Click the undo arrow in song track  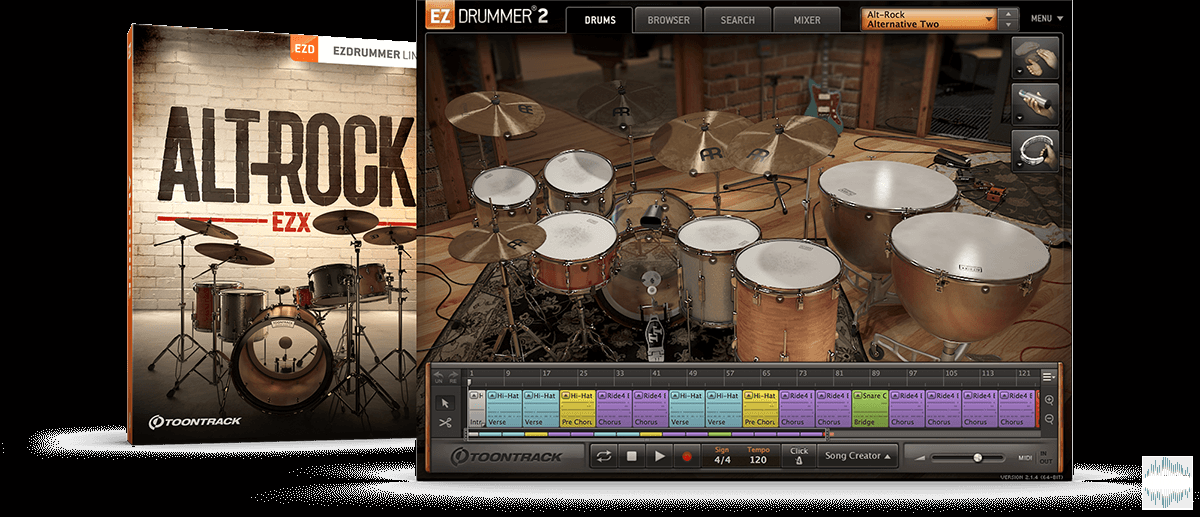tap(437, 377)
